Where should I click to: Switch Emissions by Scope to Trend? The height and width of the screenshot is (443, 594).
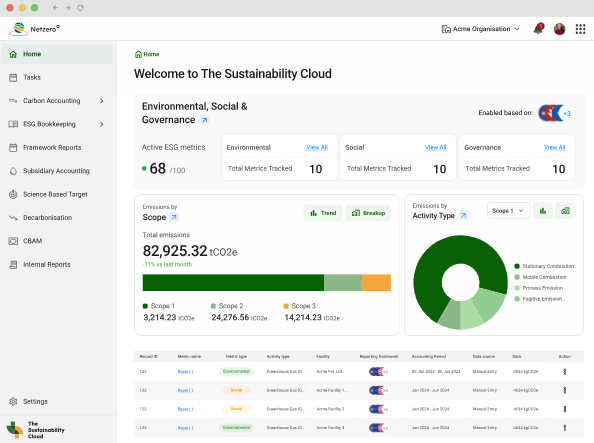click(323, 213)
